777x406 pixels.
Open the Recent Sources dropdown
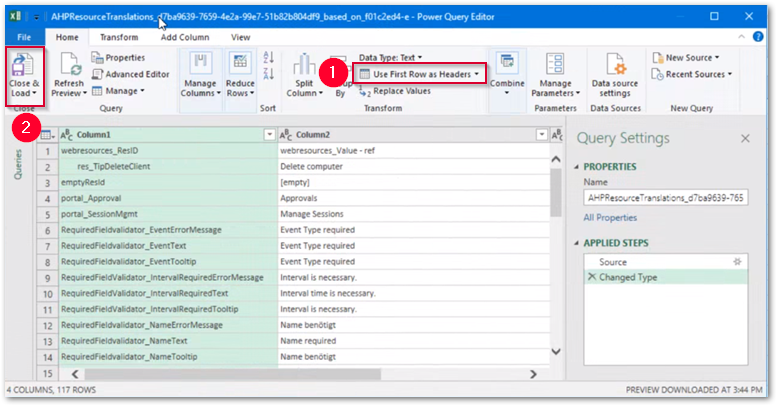(692, 74)
